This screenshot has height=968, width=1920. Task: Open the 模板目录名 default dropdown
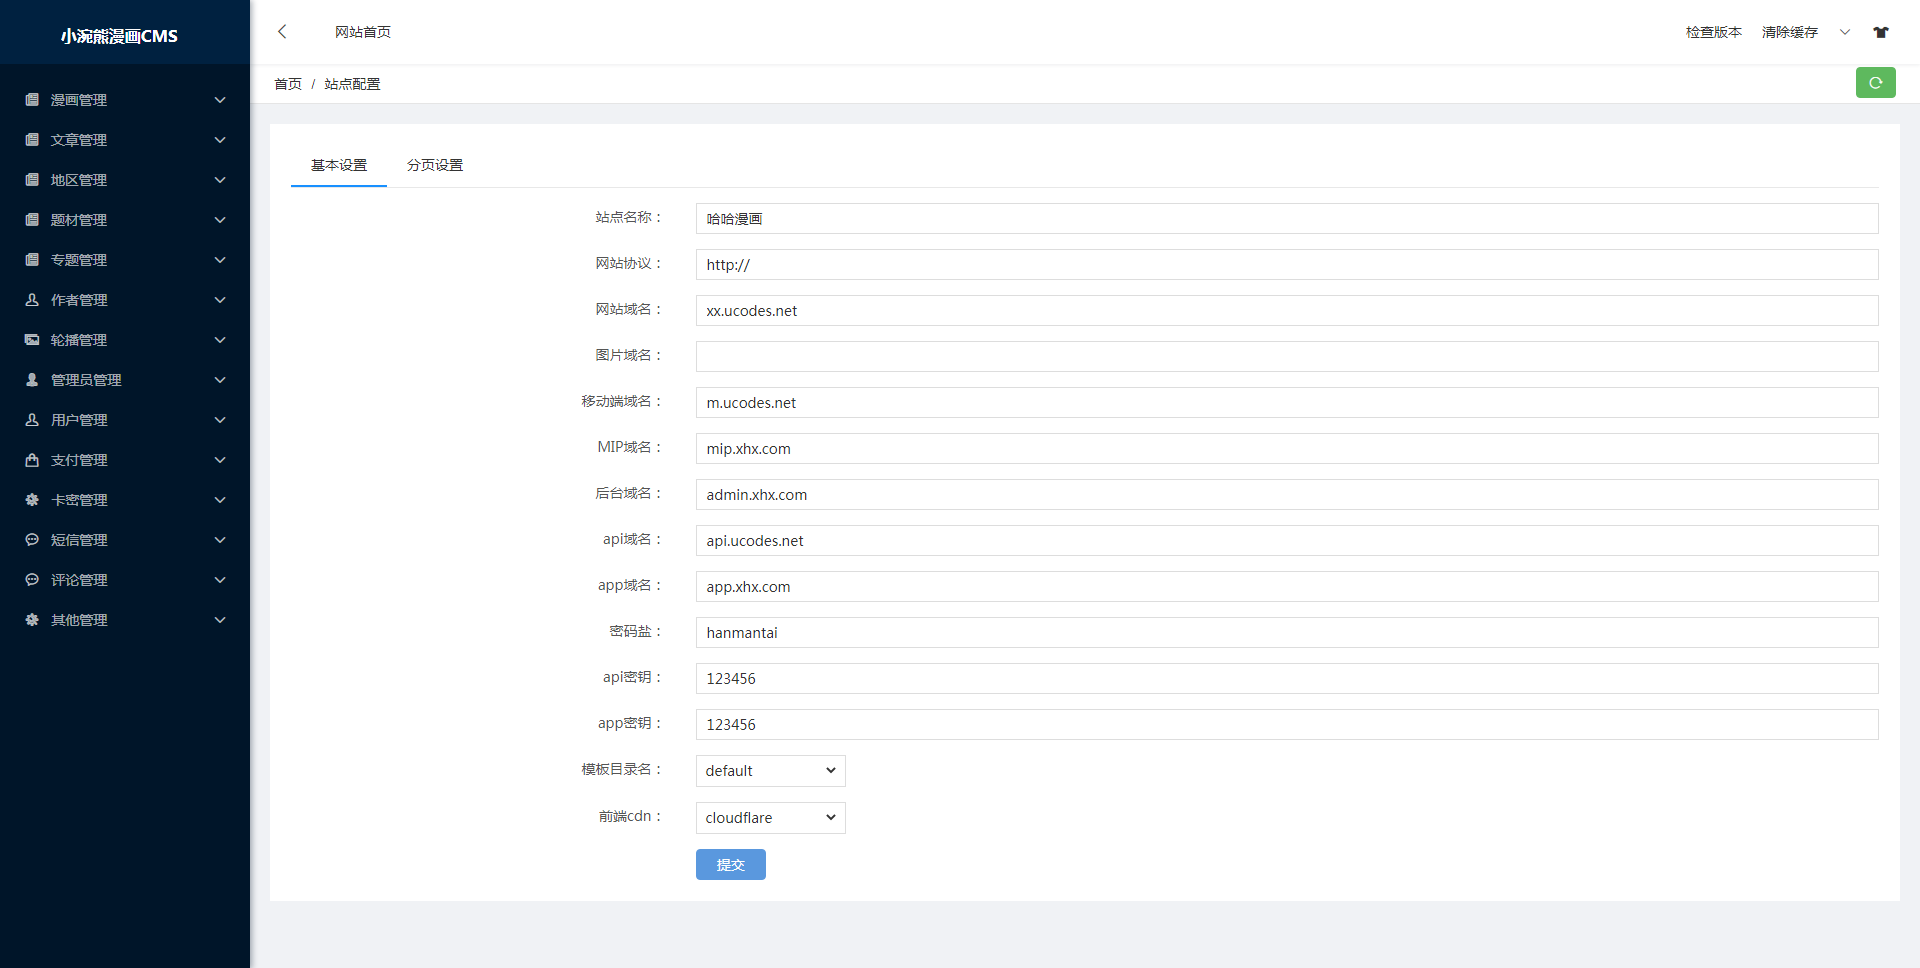770,771
